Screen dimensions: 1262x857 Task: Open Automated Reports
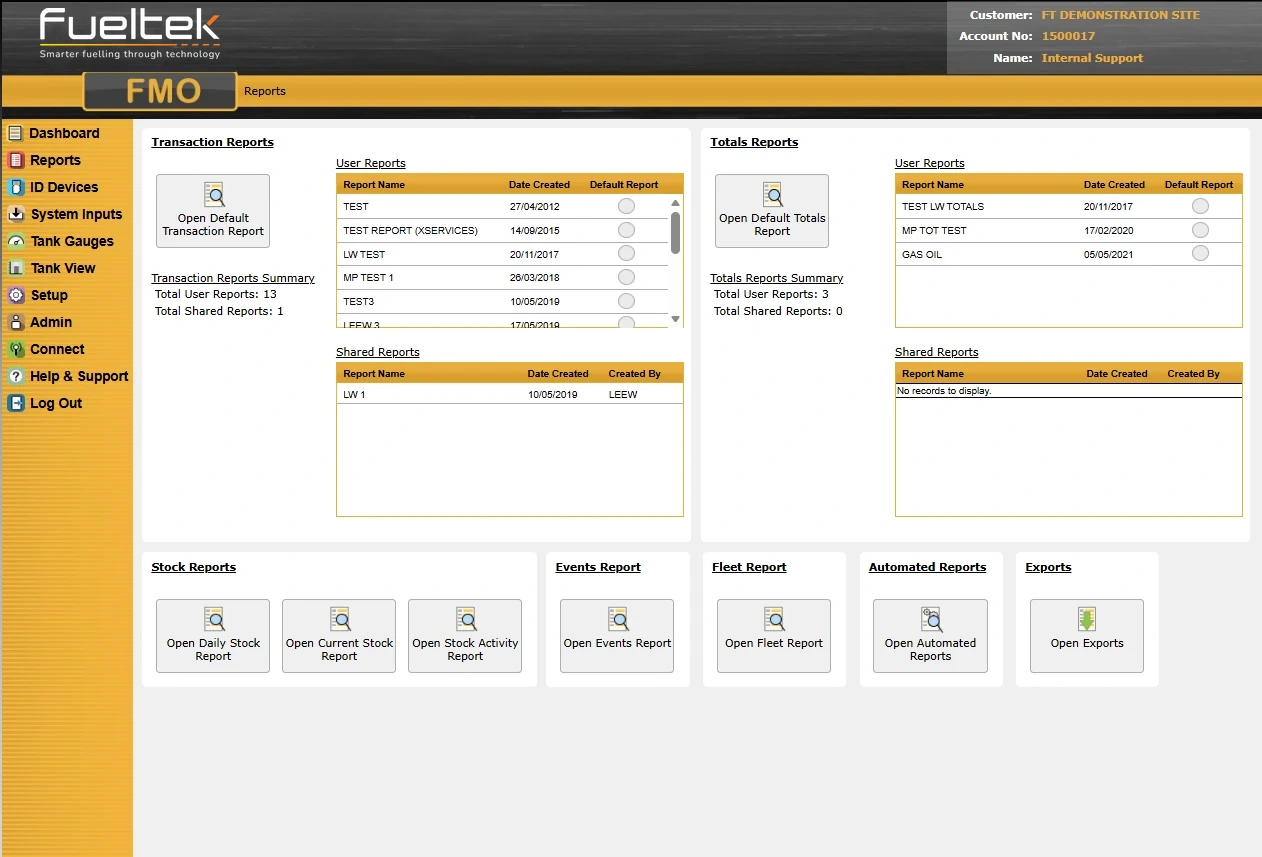coord(930,636)
